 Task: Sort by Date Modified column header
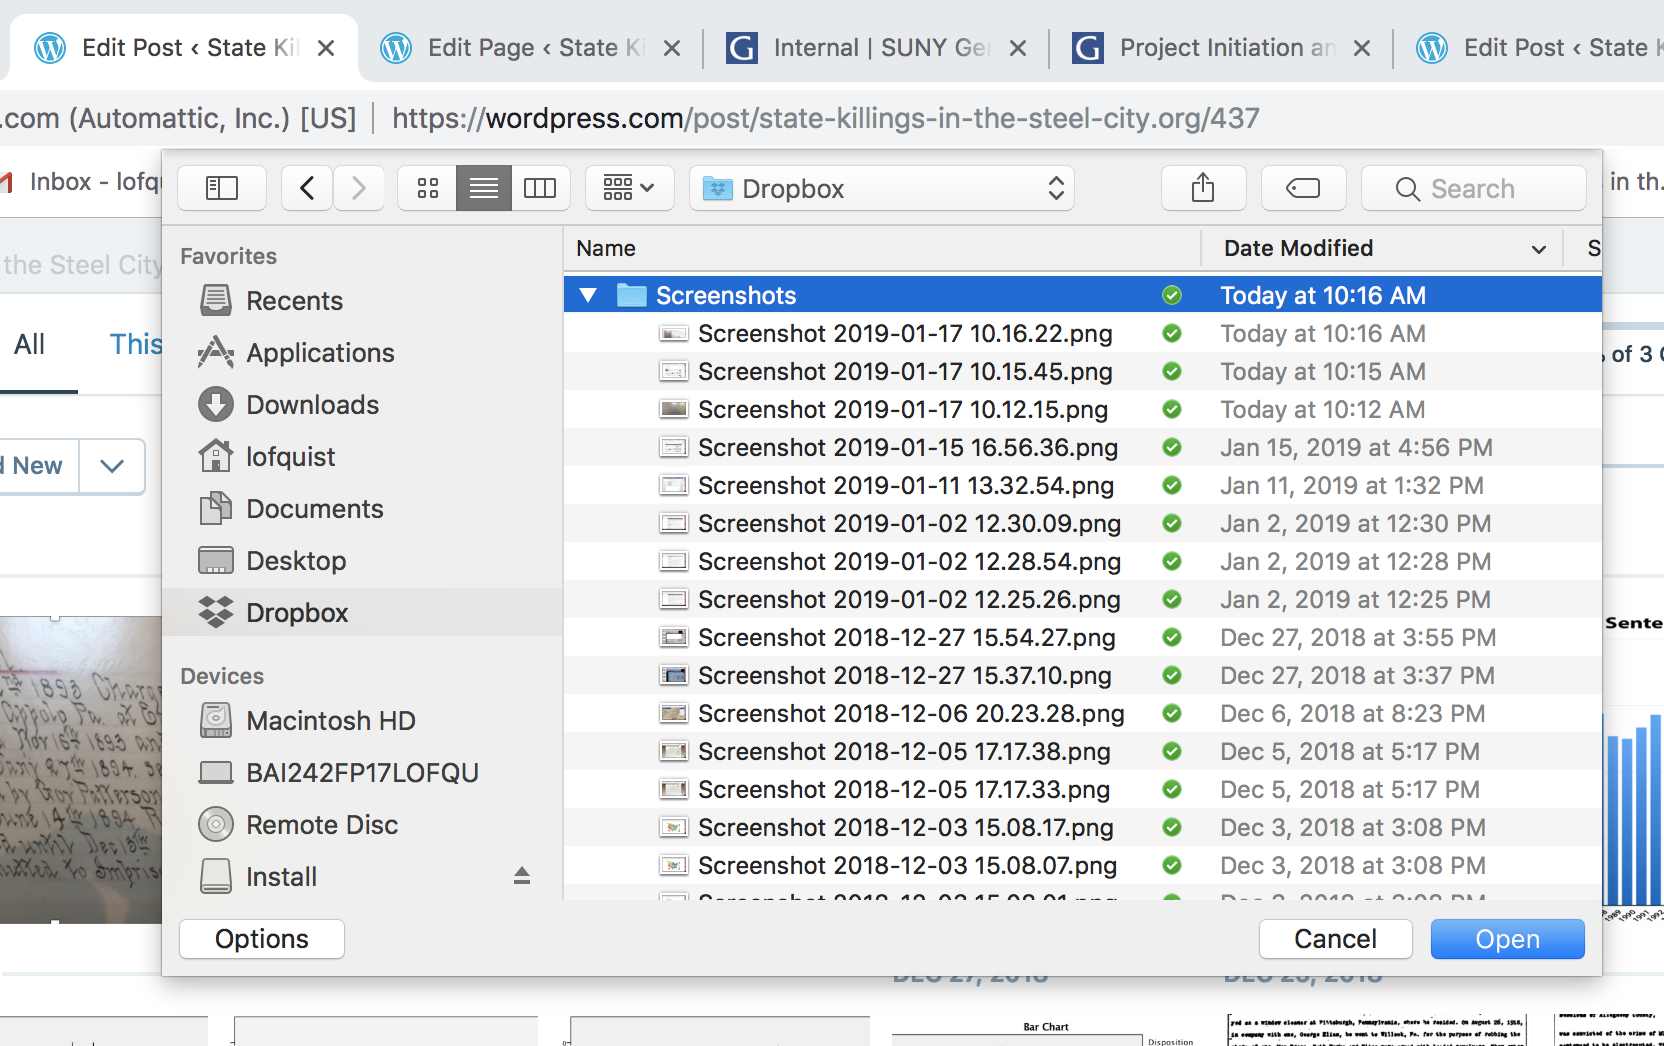click(1298, 248)
